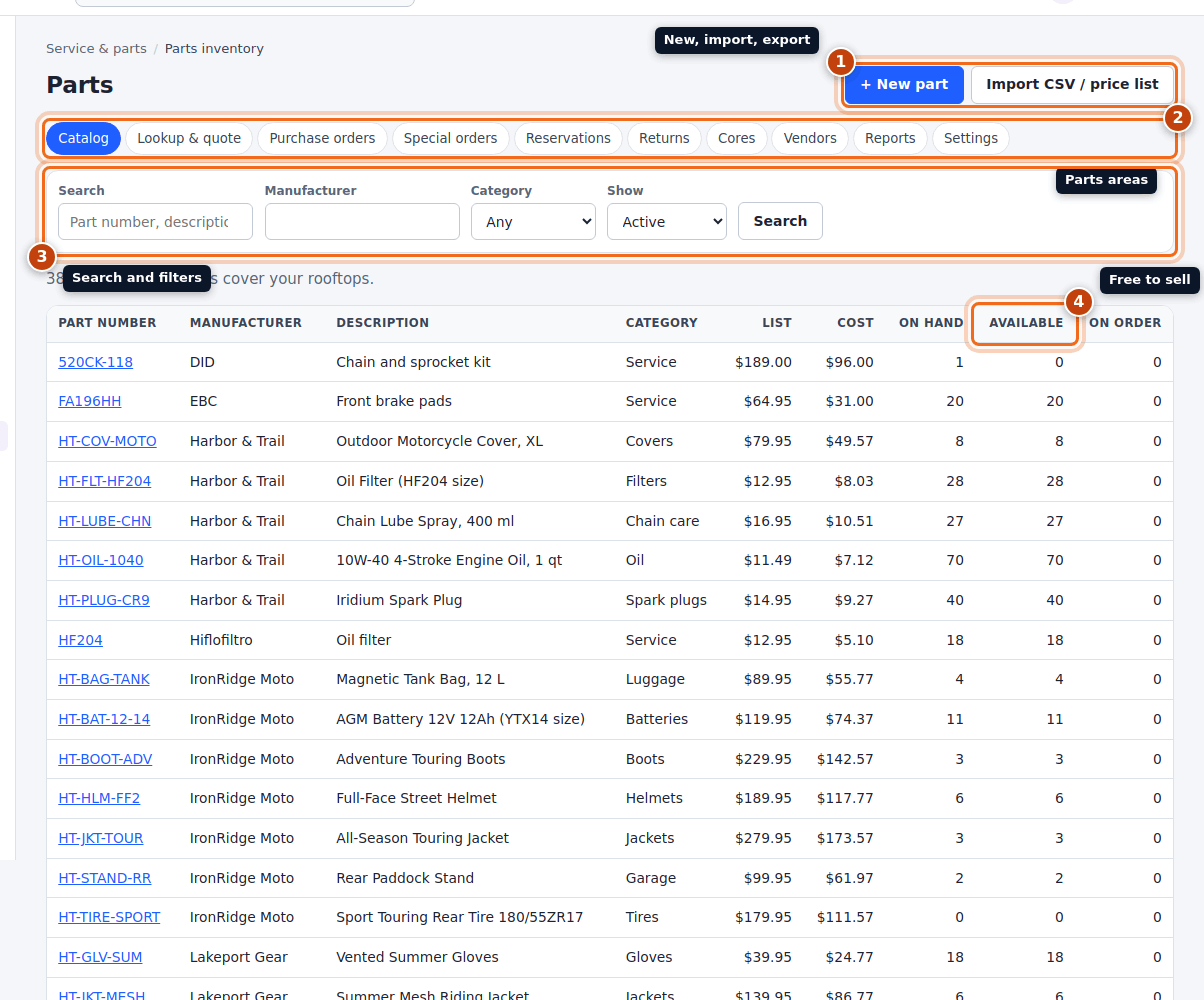Switch to Lookup & quote tab
Screen dimensions: 1204x1000
click(x=189, y=138)
